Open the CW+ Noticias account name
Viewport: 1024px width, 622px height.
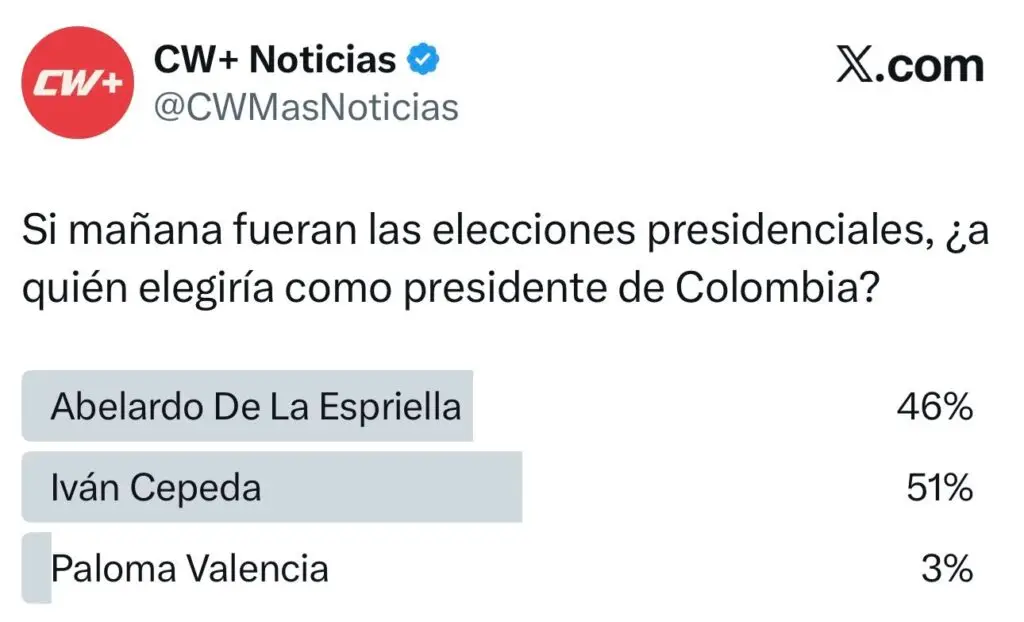coord(275,61)
